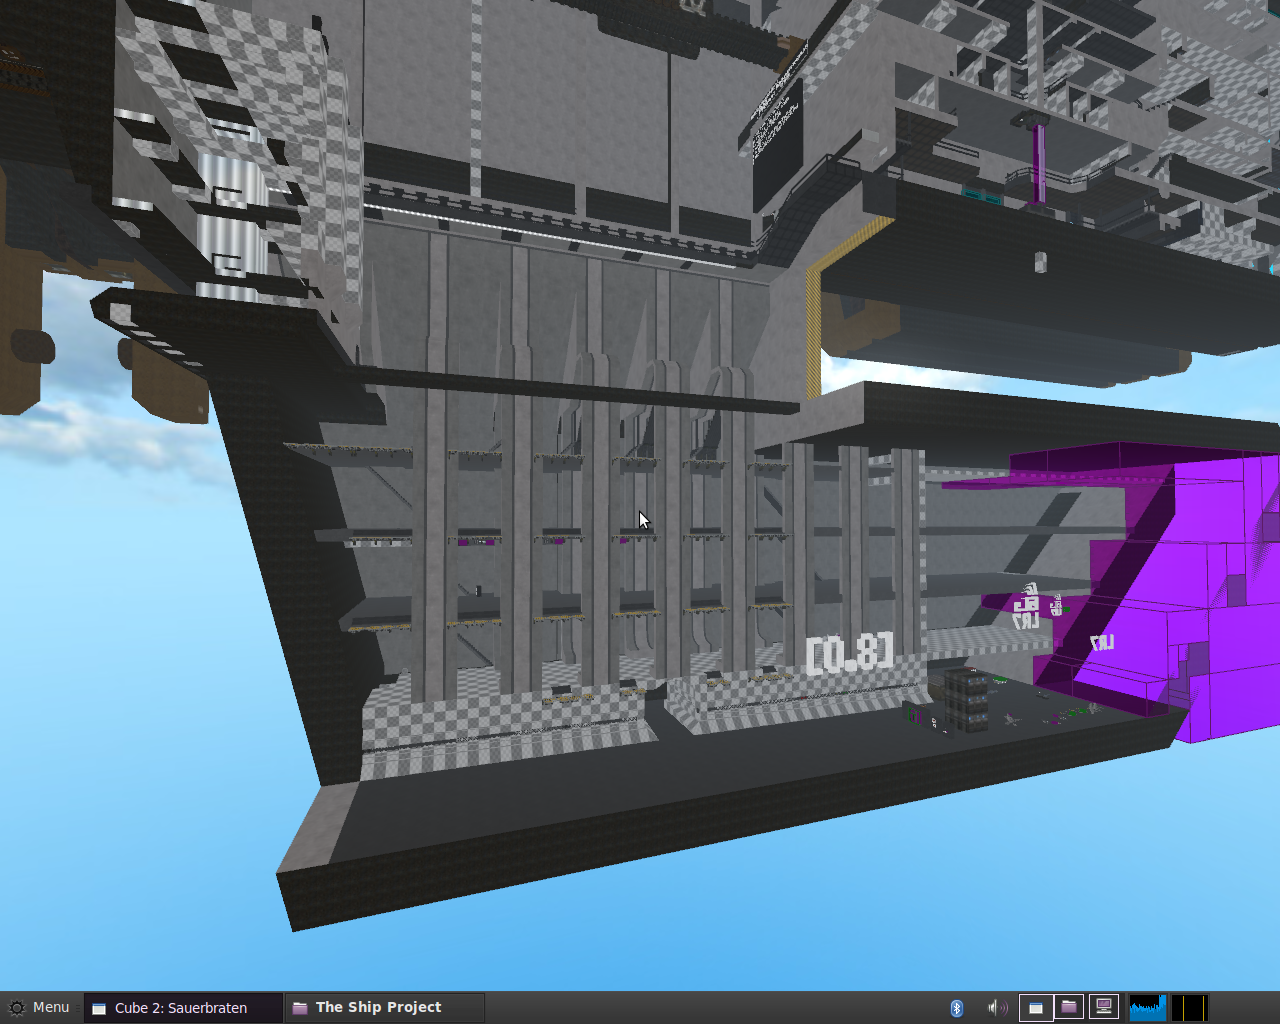The height and width of the screenshot is (1024, 1280).
Task: Open The Ship Project folder window
Action: tap(378, 1007)
